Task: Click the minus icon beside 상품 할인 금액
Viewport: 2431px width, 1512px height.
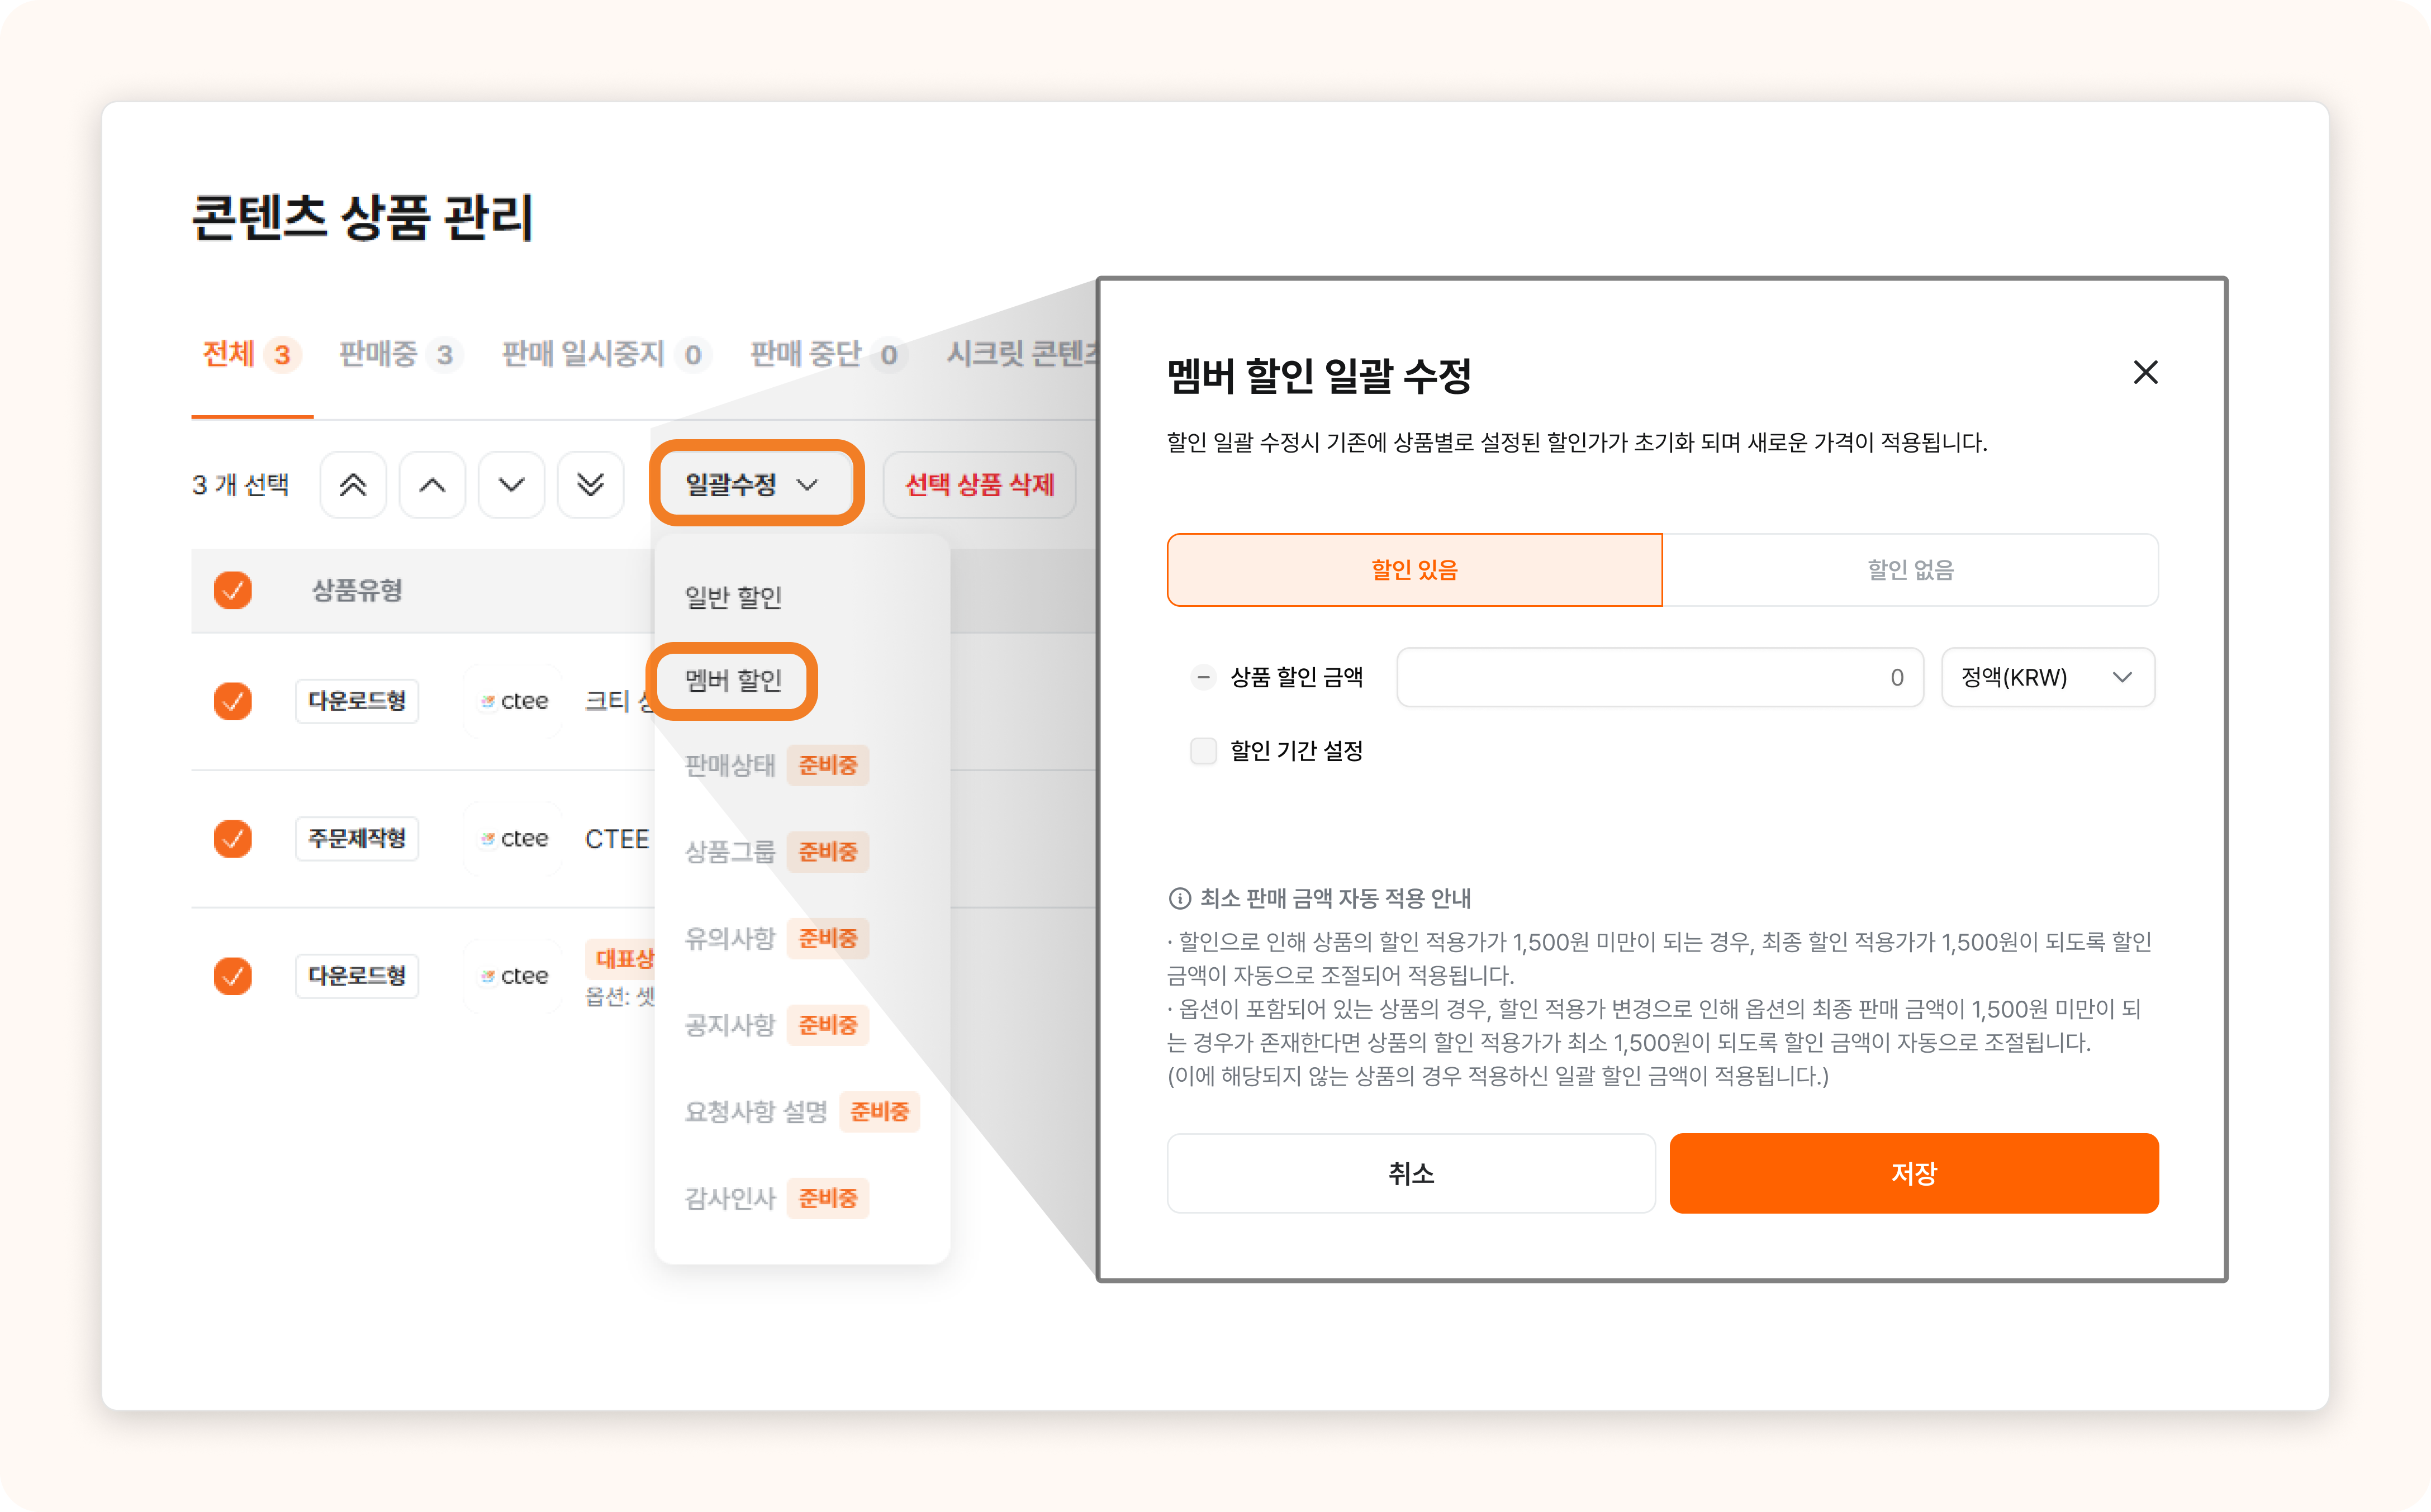Action: [1203, 677]
